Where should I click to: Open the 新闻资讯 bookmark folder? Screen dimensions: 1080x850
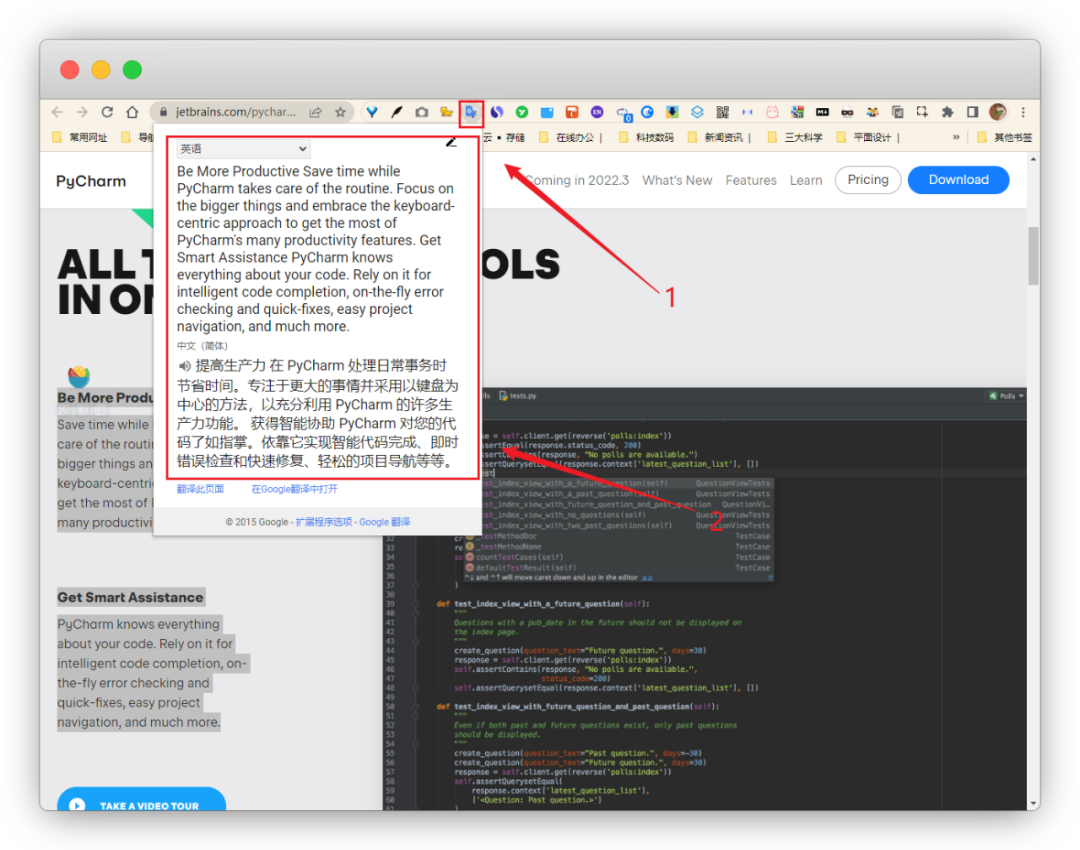pyautogui.click(x=716, y=137)
